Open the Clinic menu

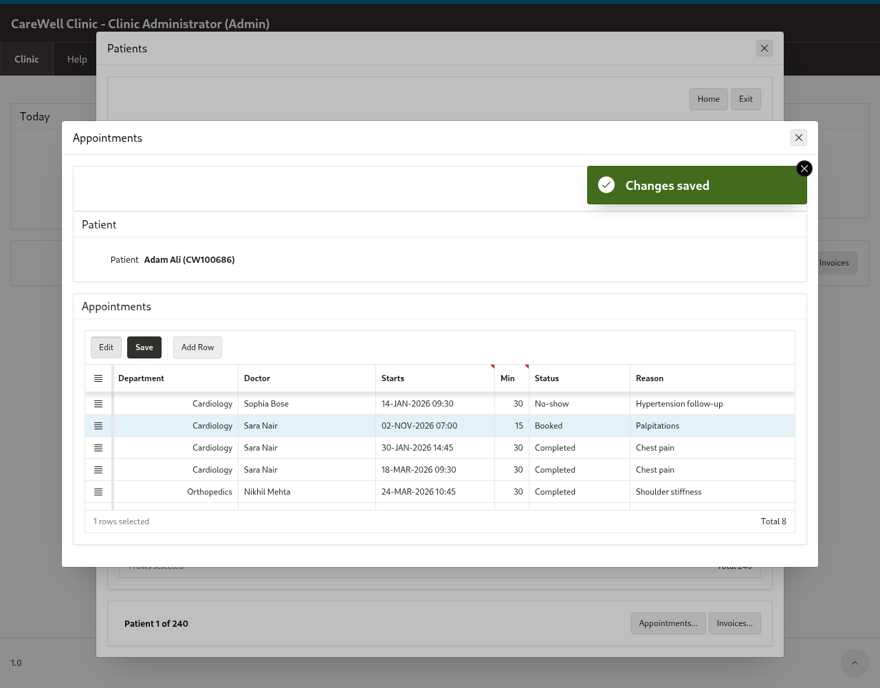pyautogui.click(x=26, y=59)
